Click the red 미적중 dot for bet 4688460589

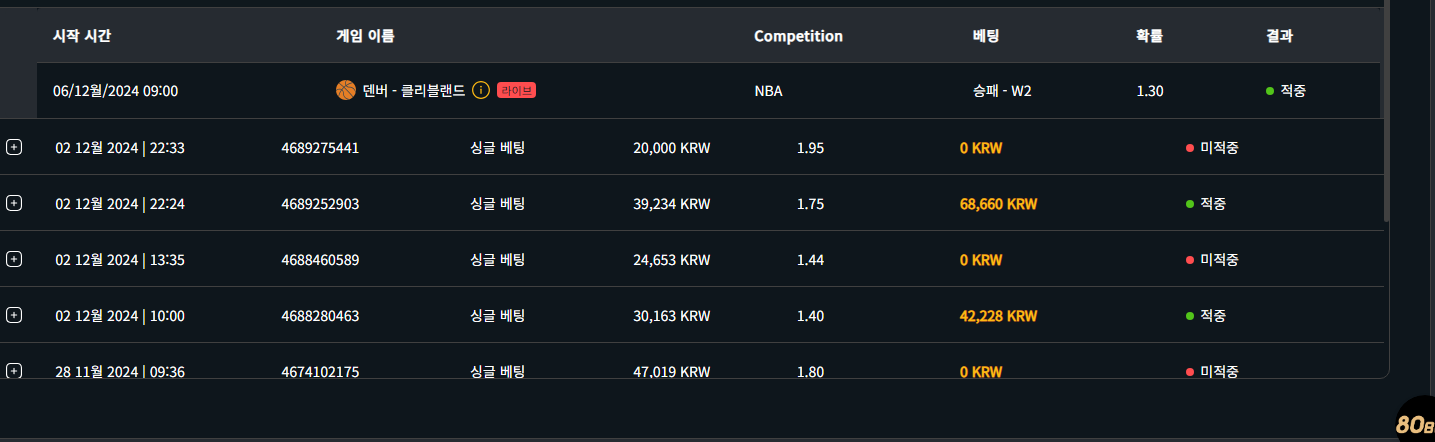pos(1190,260)
